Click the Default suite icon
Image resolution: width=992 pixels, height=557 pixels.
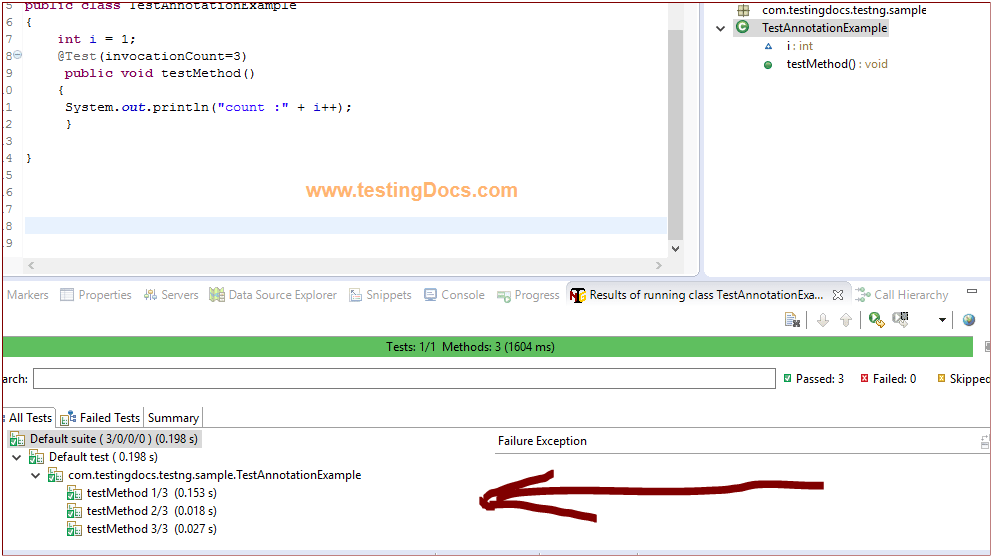pos(17,439)
